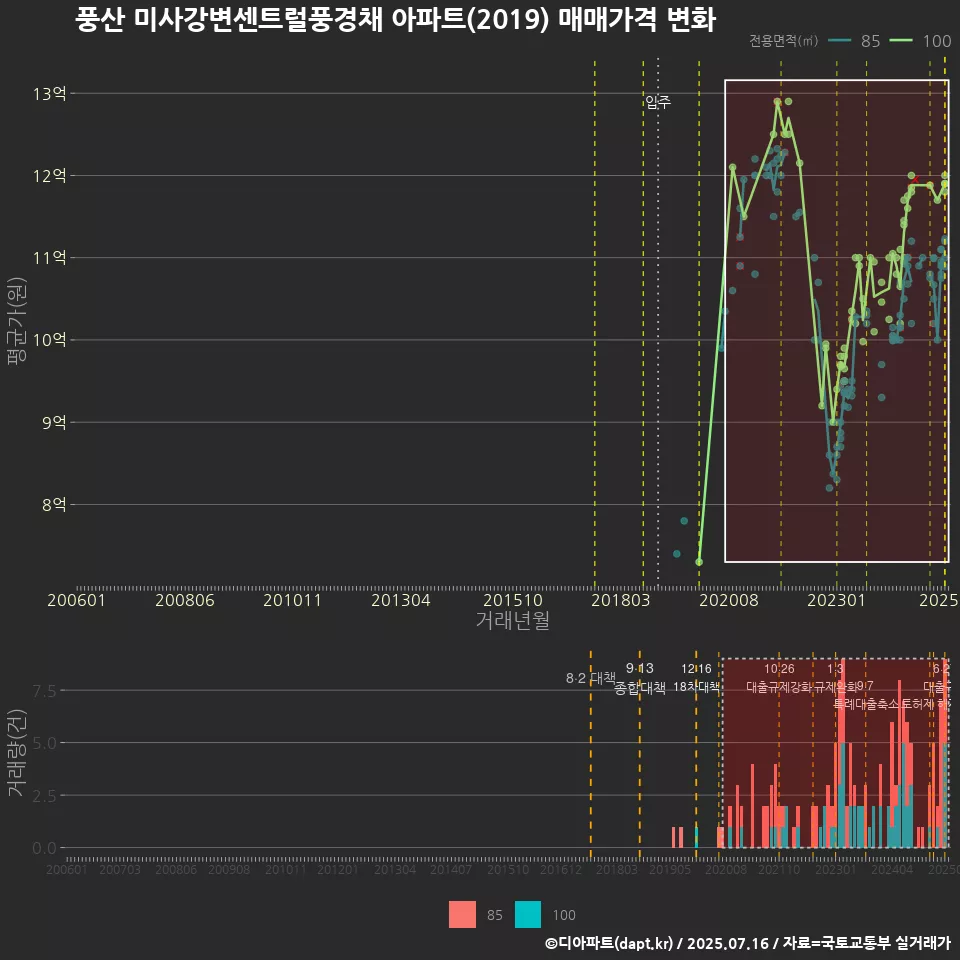This screenshot has width=960, height=960.
Task: Click the 200703 tick label on the volume chart
Action: pyautogui.click(x=120, y=869)
